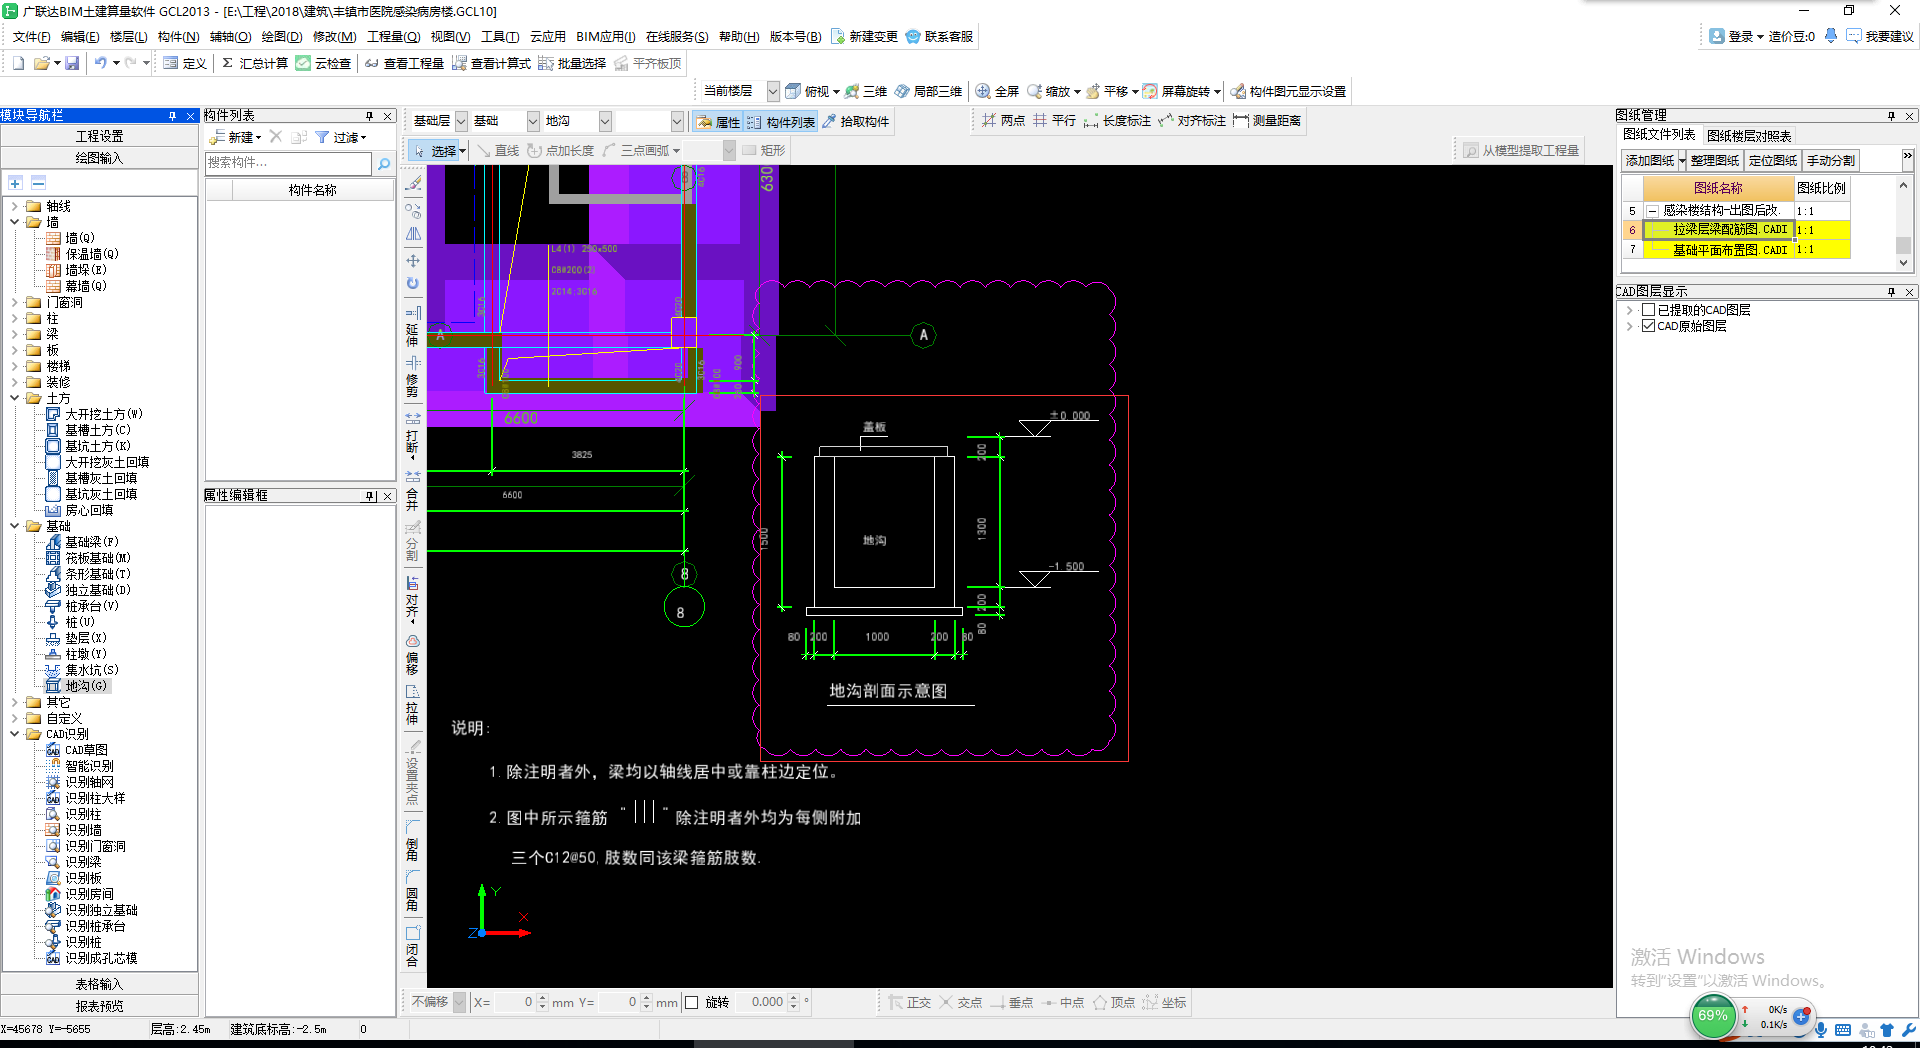Click the 延伸 extend tool
Screen dimensions: 1920x1048
412,326
